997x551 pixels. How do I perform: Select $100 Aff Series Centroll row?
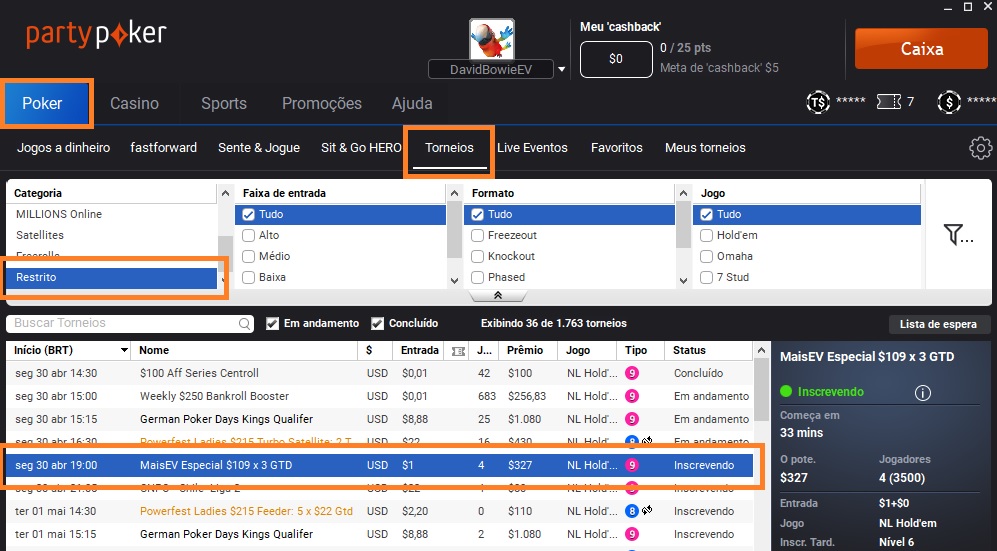coord(380,373)
